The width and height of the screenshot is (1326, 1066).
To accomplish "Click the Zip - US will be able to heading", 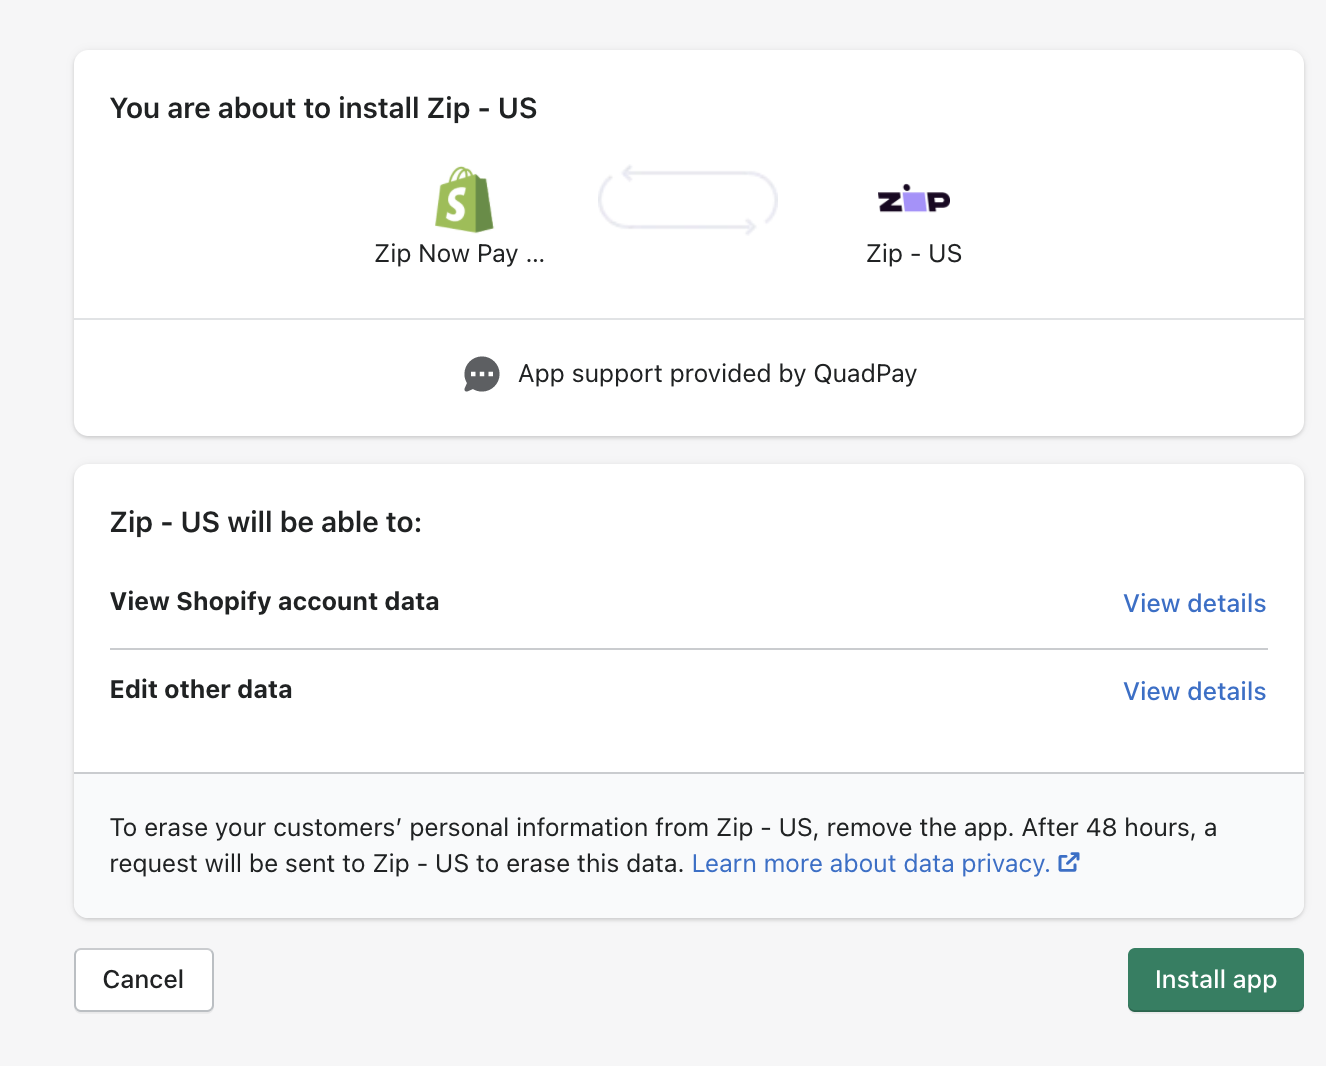I will pos(266,522).
